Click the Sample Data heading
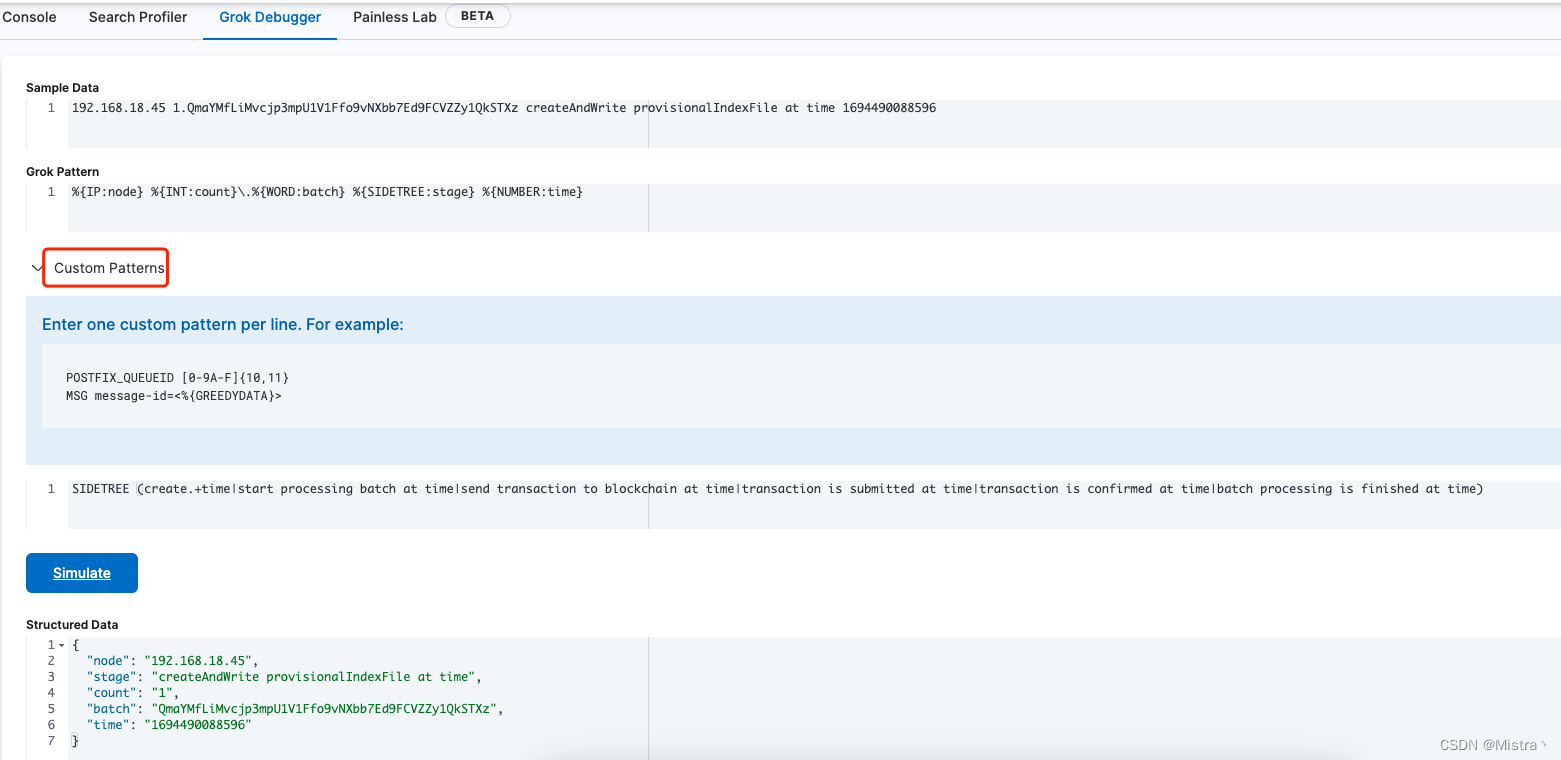 point(62,88)
